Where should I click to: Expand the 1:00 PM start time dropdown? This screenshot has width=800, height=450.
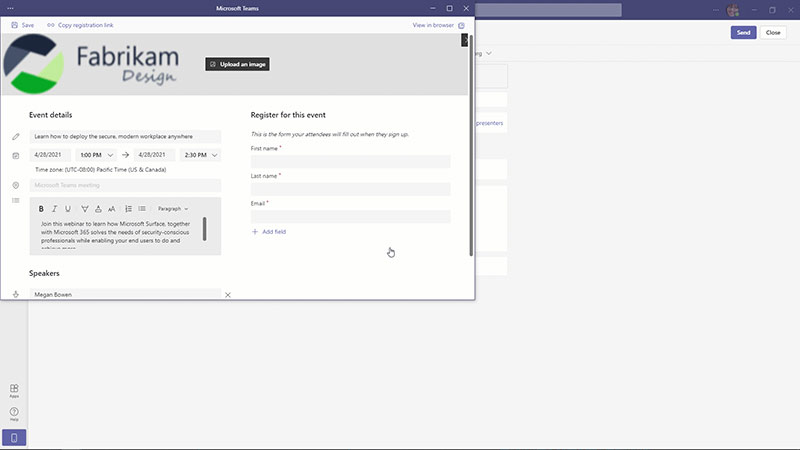[97, 155]
